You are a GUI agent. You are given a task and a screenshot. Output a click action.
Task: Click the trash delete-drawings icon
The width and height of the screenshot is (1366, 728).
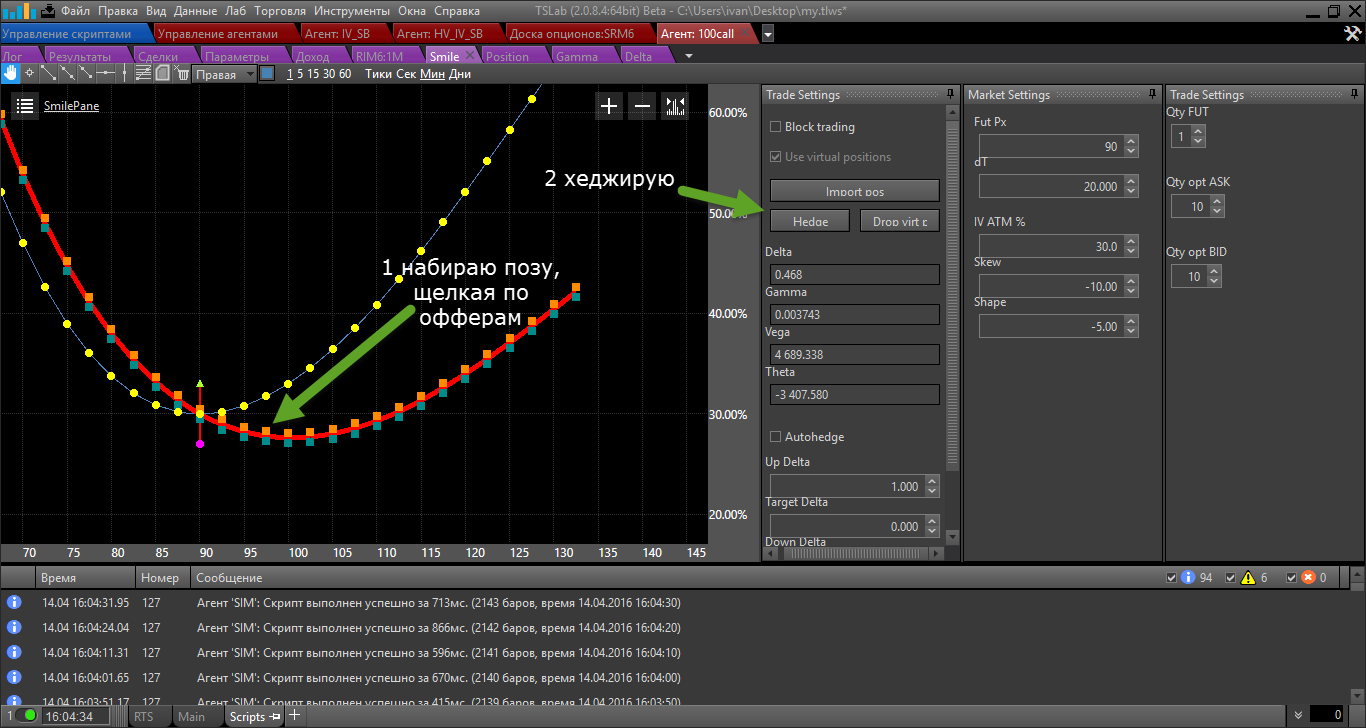tap(182, 73)
